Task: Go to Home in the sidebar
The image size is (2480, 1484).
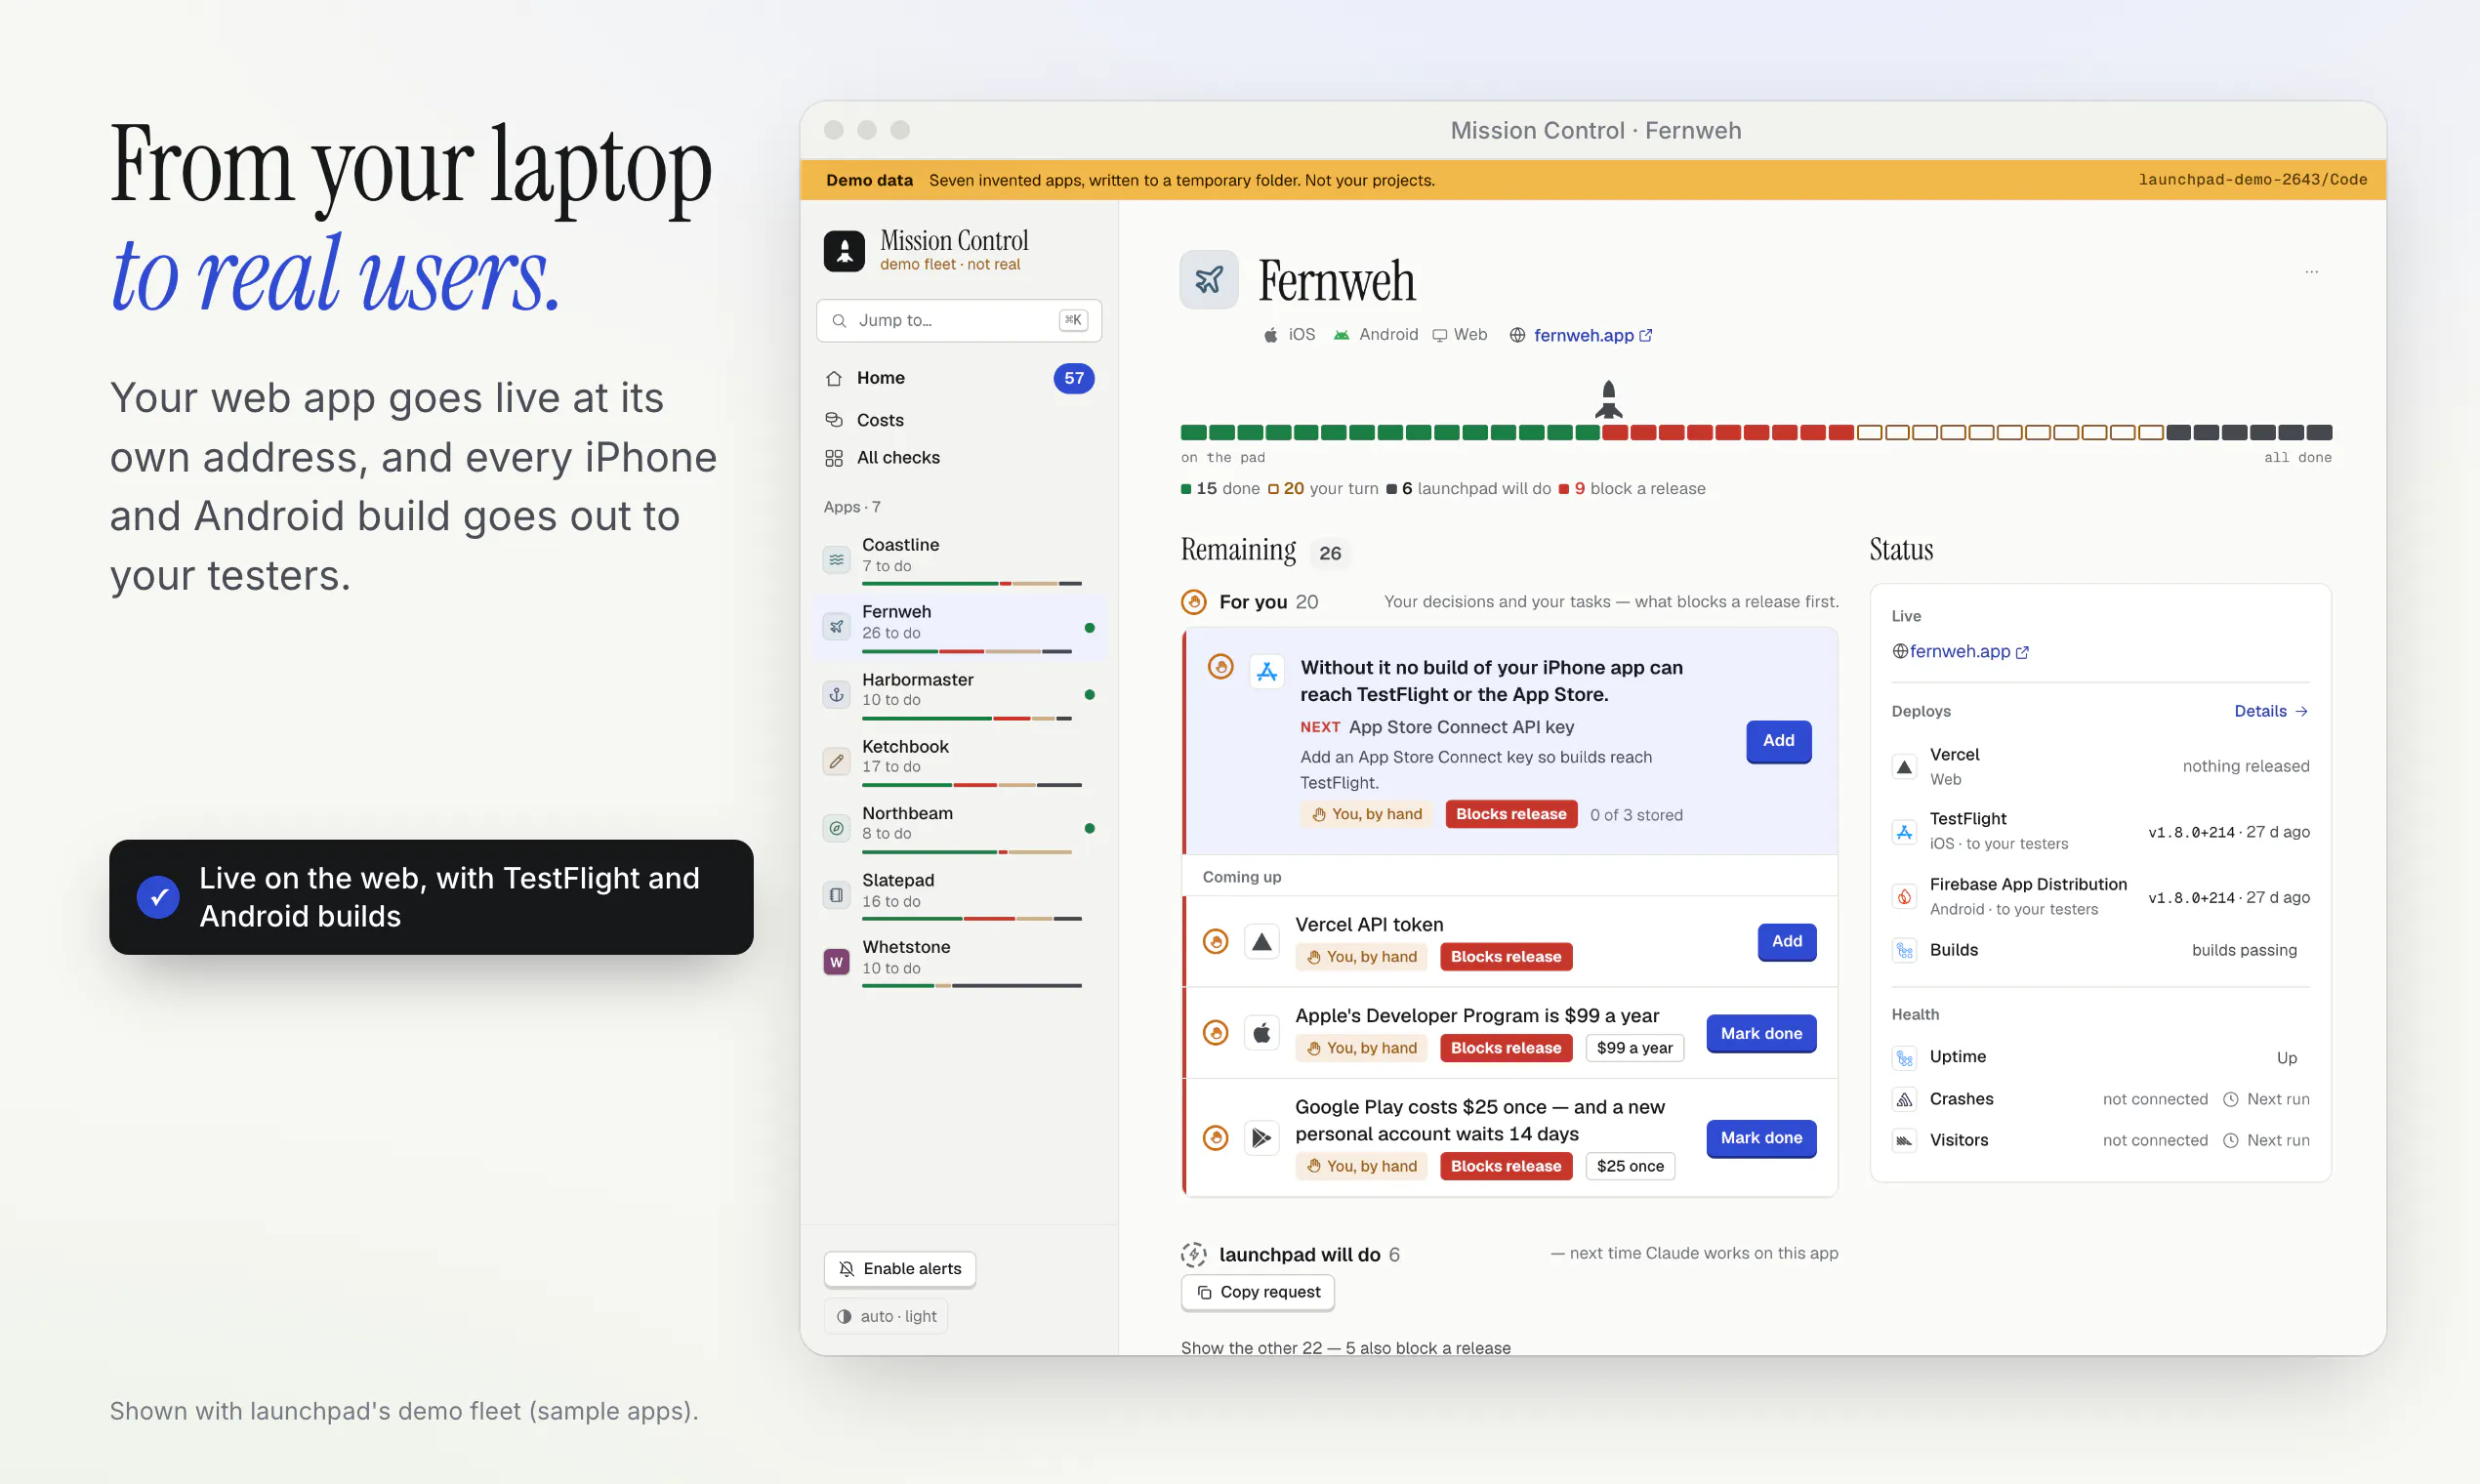Action: [x=958, y=378]
